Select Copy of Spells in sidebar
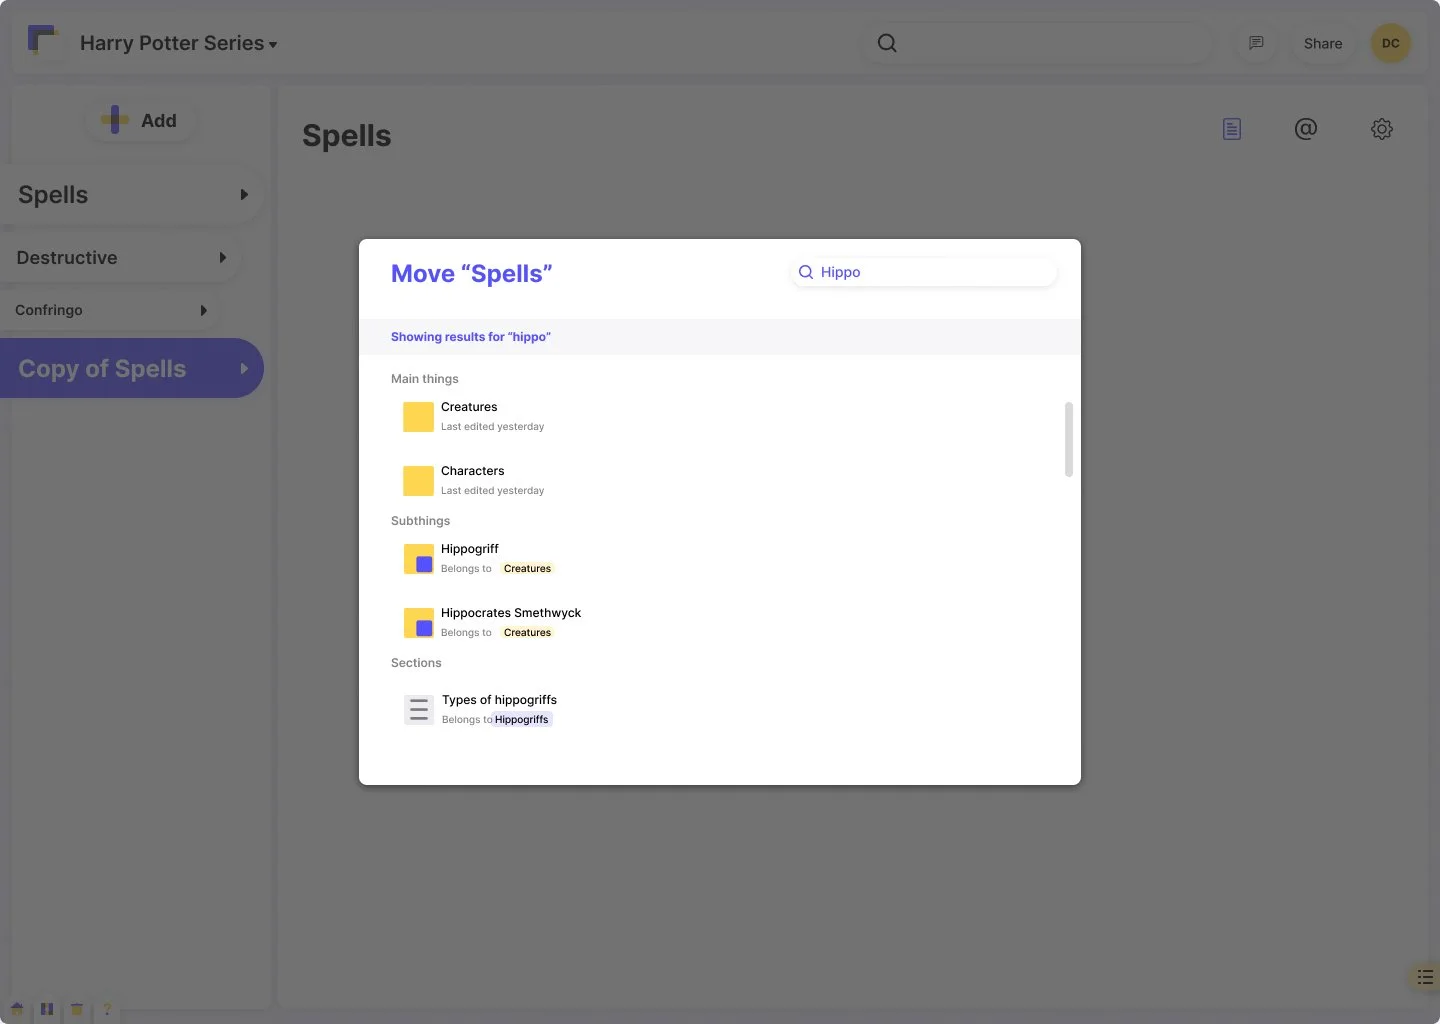The height and width of the screenshot is (1024, 1440). pos(132,368)
